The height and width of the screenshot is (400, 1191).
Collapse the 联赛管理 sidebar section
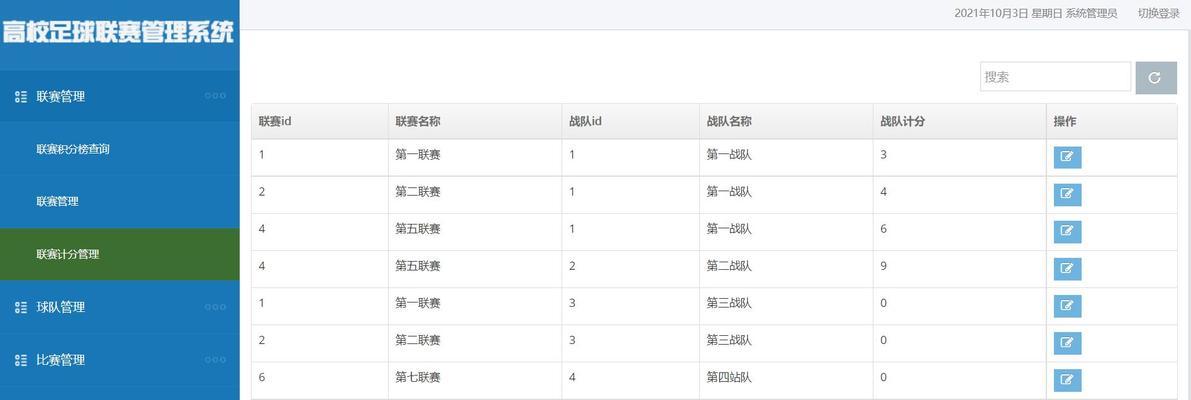point(120,96)
